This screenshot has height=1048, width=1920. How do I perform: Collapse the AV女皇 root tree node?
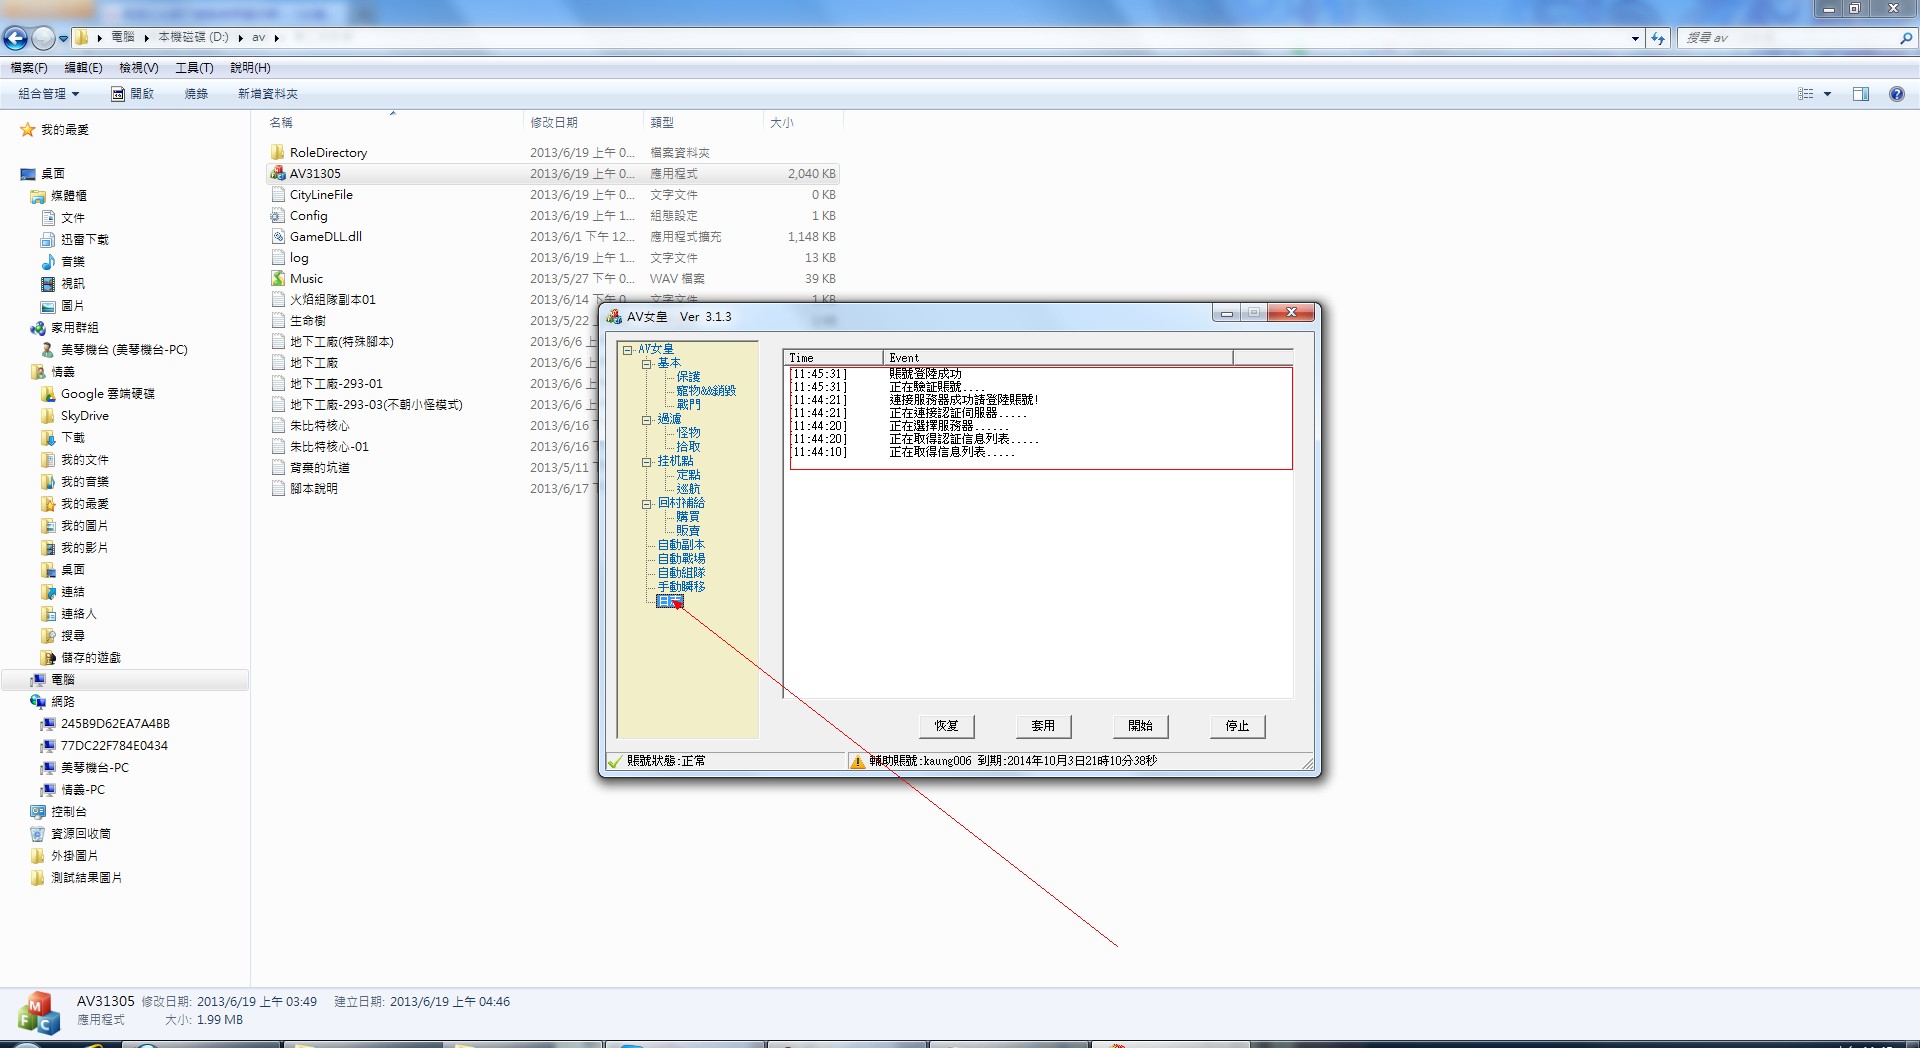pos(627,349)
